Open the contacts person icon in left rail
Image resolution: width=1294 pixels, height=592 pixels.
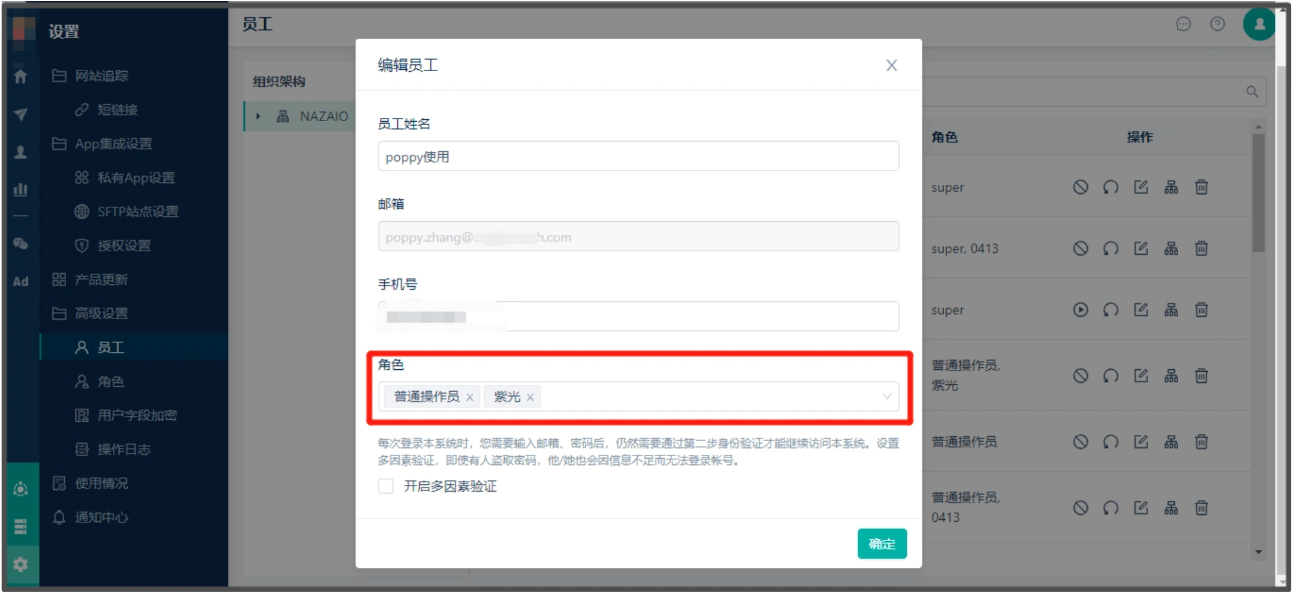20,153
